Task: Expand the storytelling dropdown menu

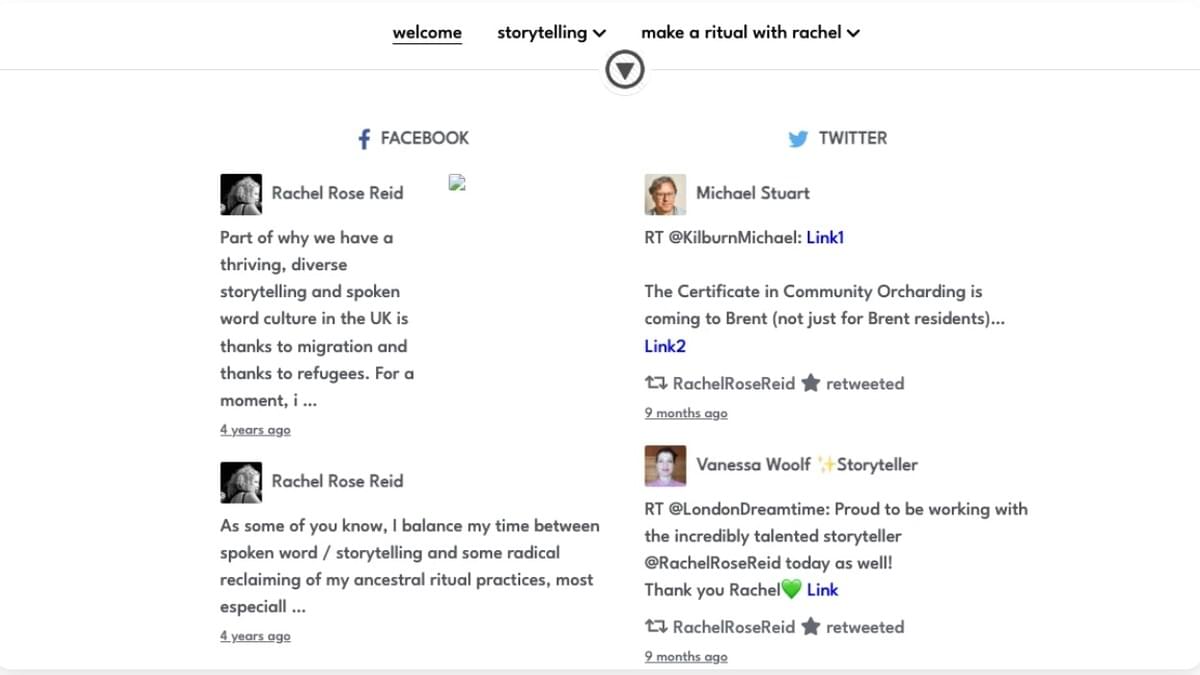Action: [x=551, y=32]
